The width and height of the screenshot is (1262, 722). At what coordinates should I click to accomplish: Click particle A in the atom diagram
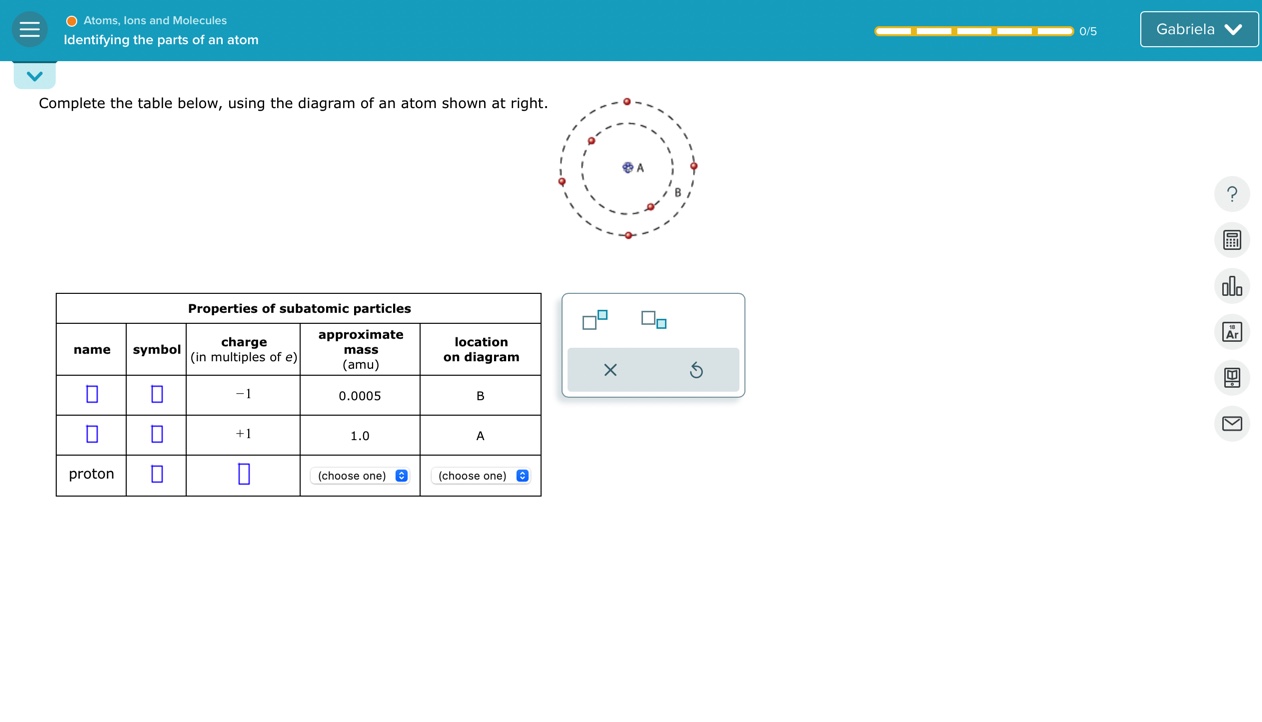pos(628,167)
